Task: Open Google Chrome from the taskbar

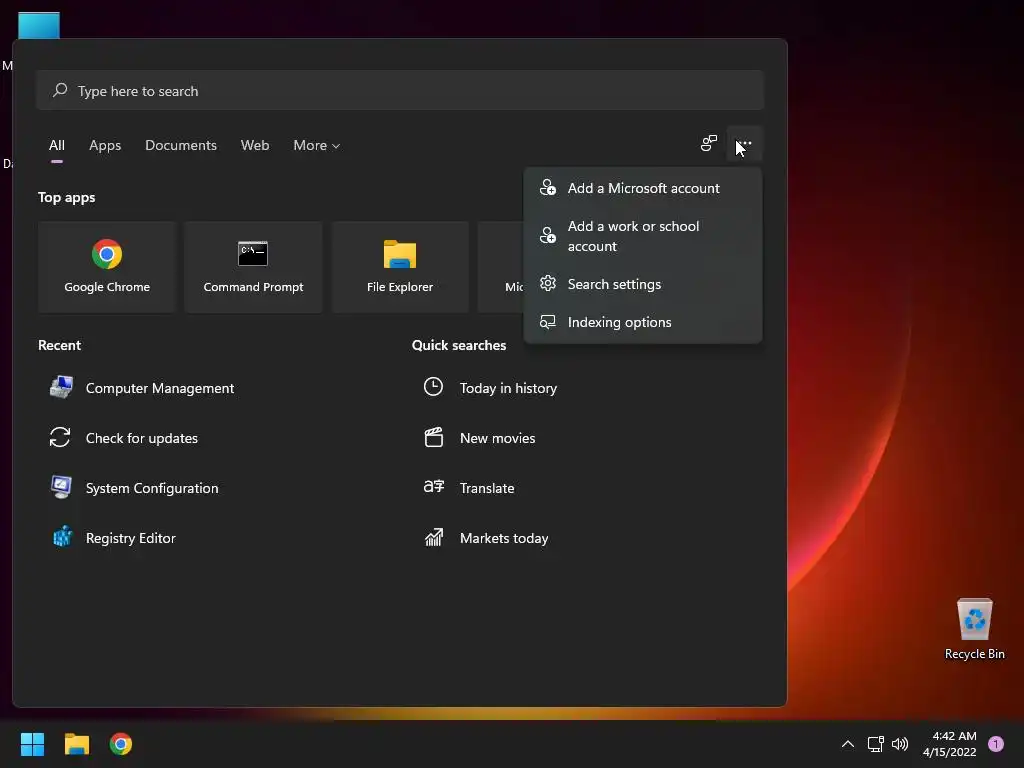Action: pos(121,744)
